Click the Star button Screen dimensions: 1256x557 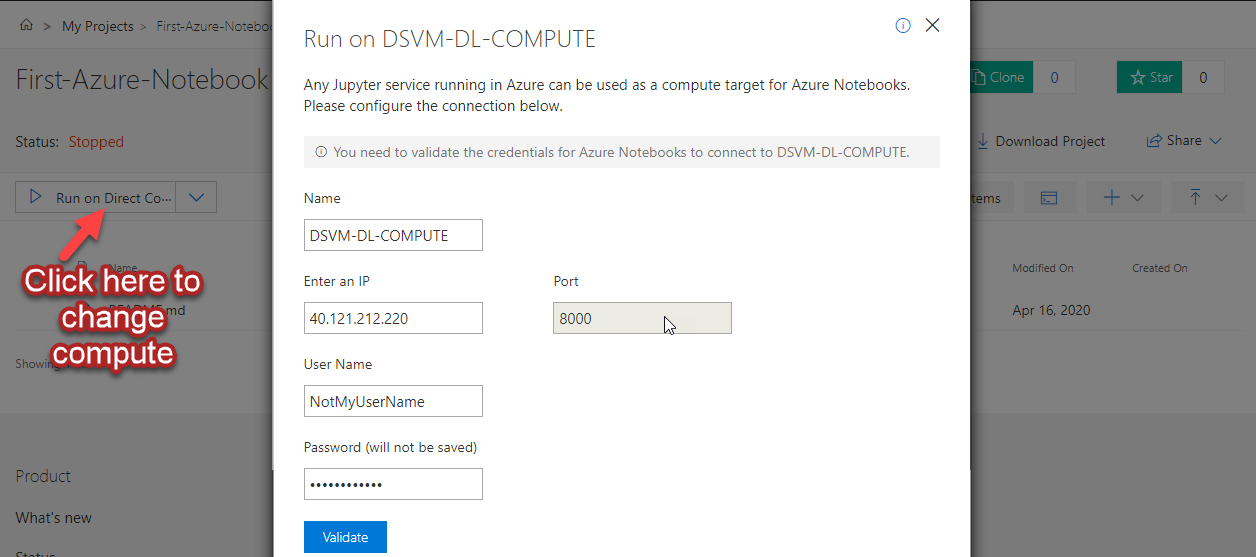[x=1150, y=77]
